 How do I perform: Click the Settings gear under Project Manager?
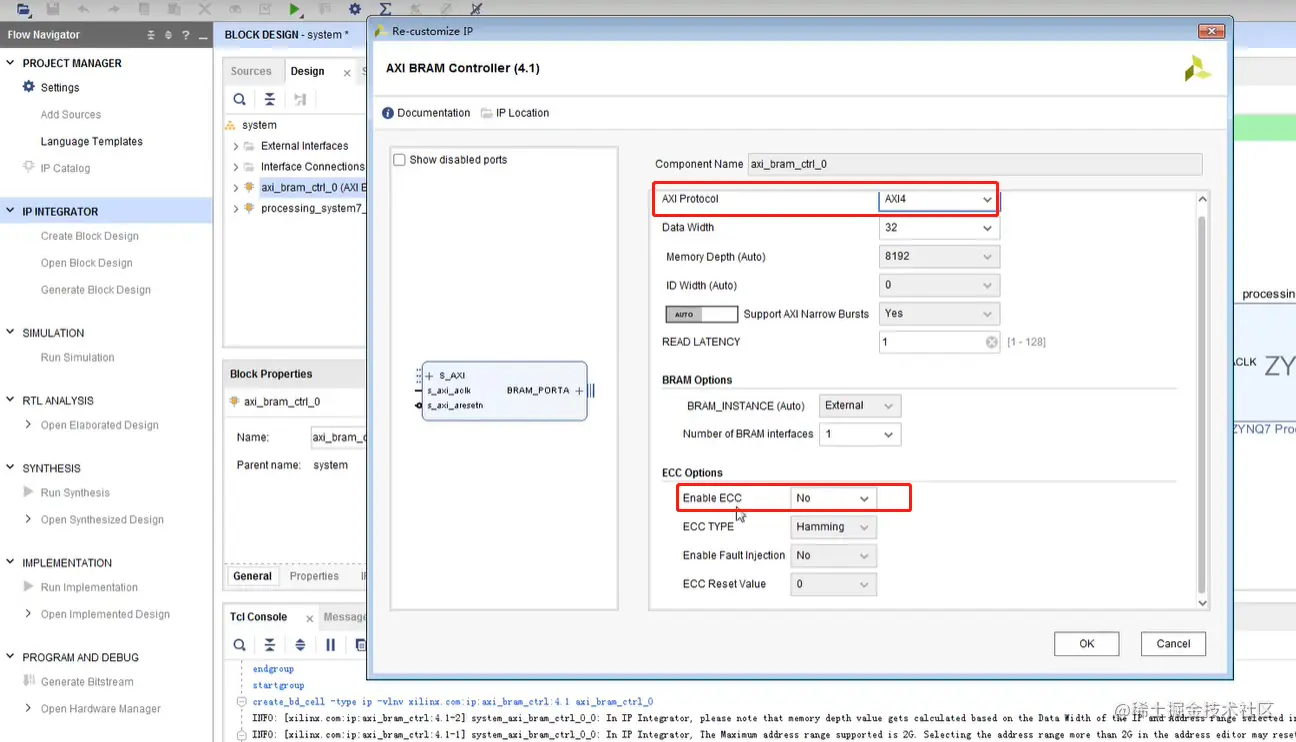pos(29,87)
